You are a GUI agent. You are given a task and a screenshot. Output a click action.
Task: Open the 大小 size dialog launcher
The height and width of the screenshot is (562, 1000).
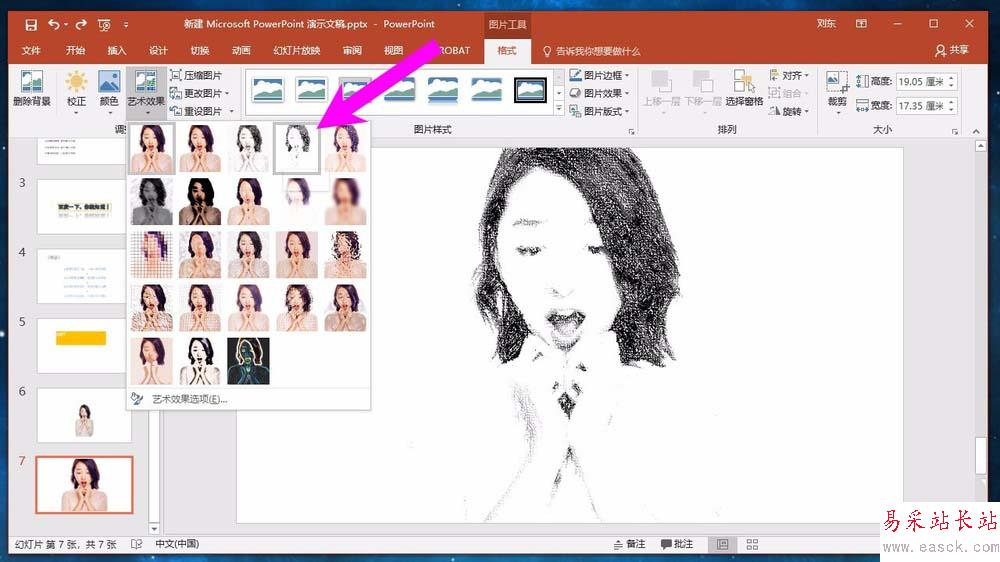click(x=955, y=132)
